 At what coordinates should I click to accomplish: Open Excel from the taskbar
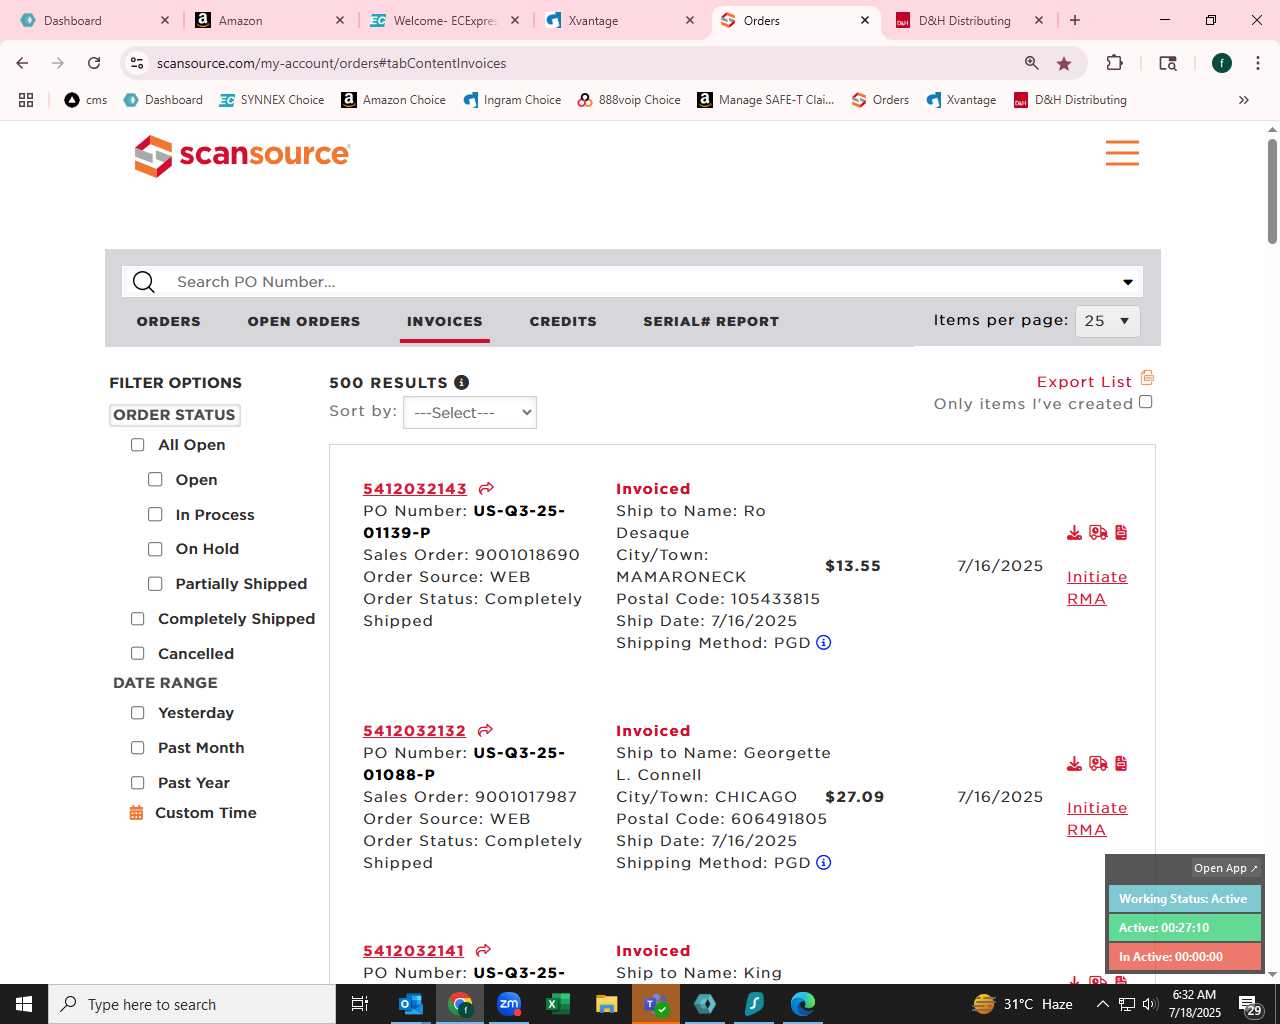[x=558, y=1004]
